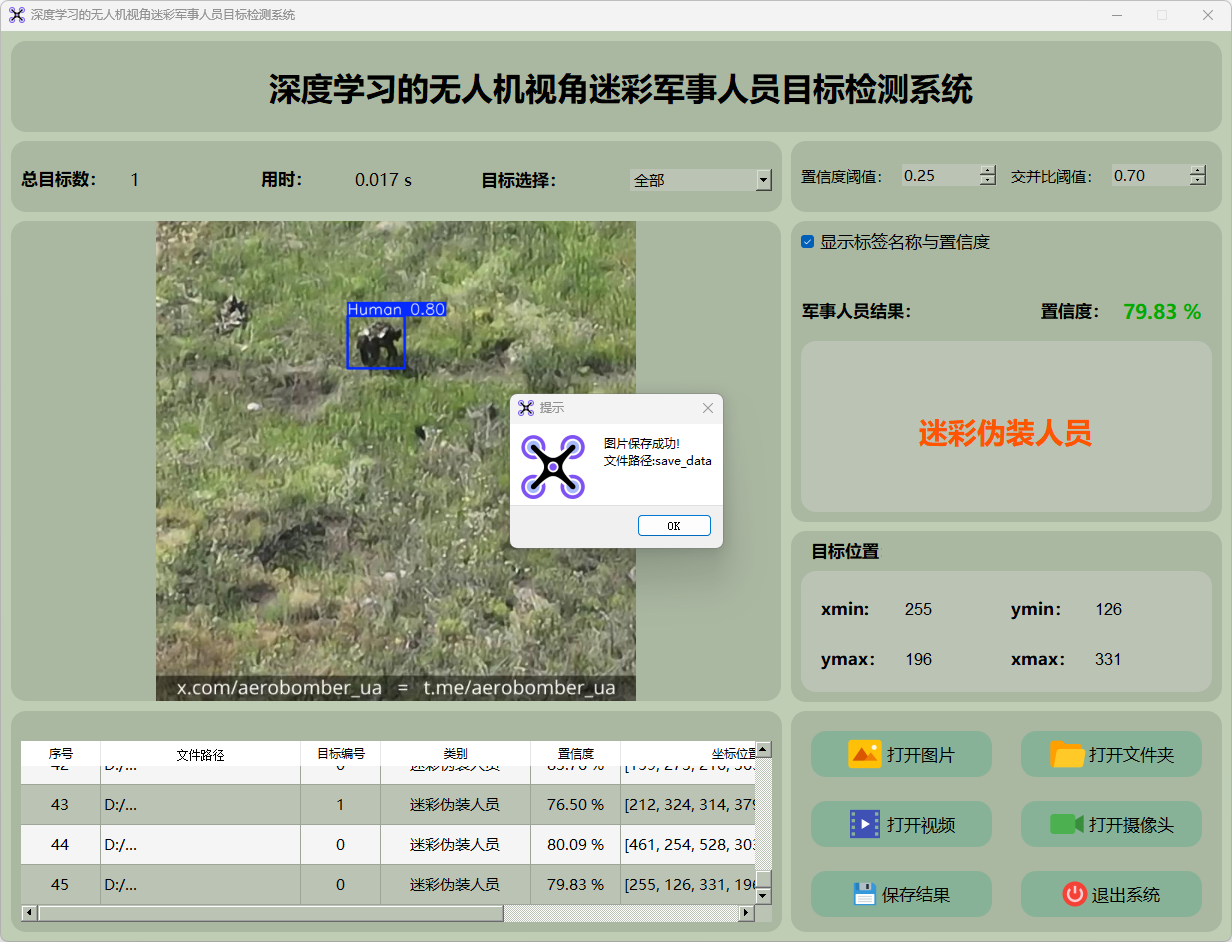Close the prompt dialog with X

pos(708,408)
